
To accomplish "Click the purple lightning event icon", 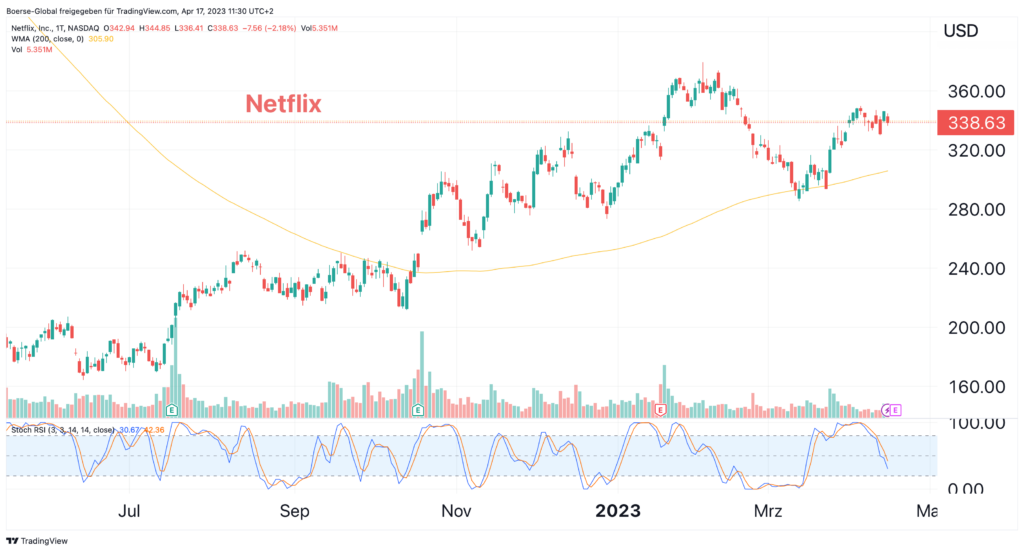I will click(887, 410).
